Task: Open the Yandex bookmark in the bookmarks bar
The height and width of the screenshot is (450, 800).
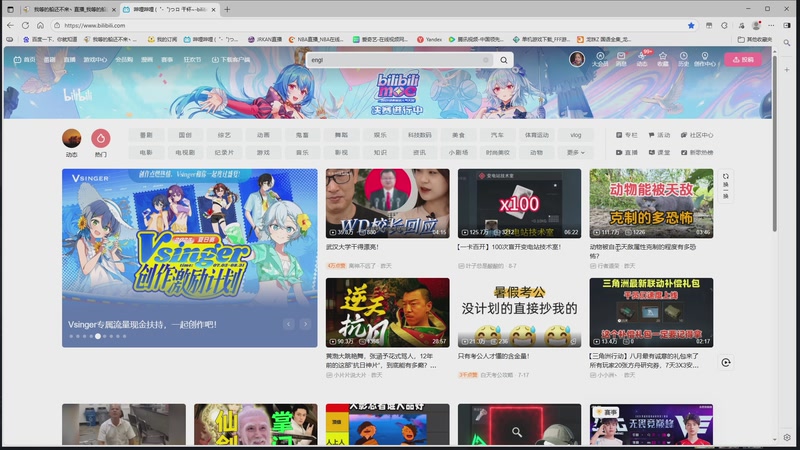Action: tap(430, 39)
